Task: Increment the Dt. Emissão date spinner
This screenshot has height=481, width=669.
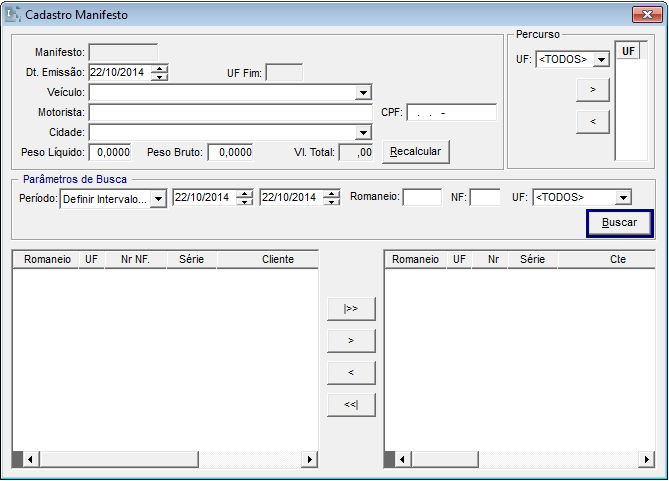Action: click(x=159, y=68)
